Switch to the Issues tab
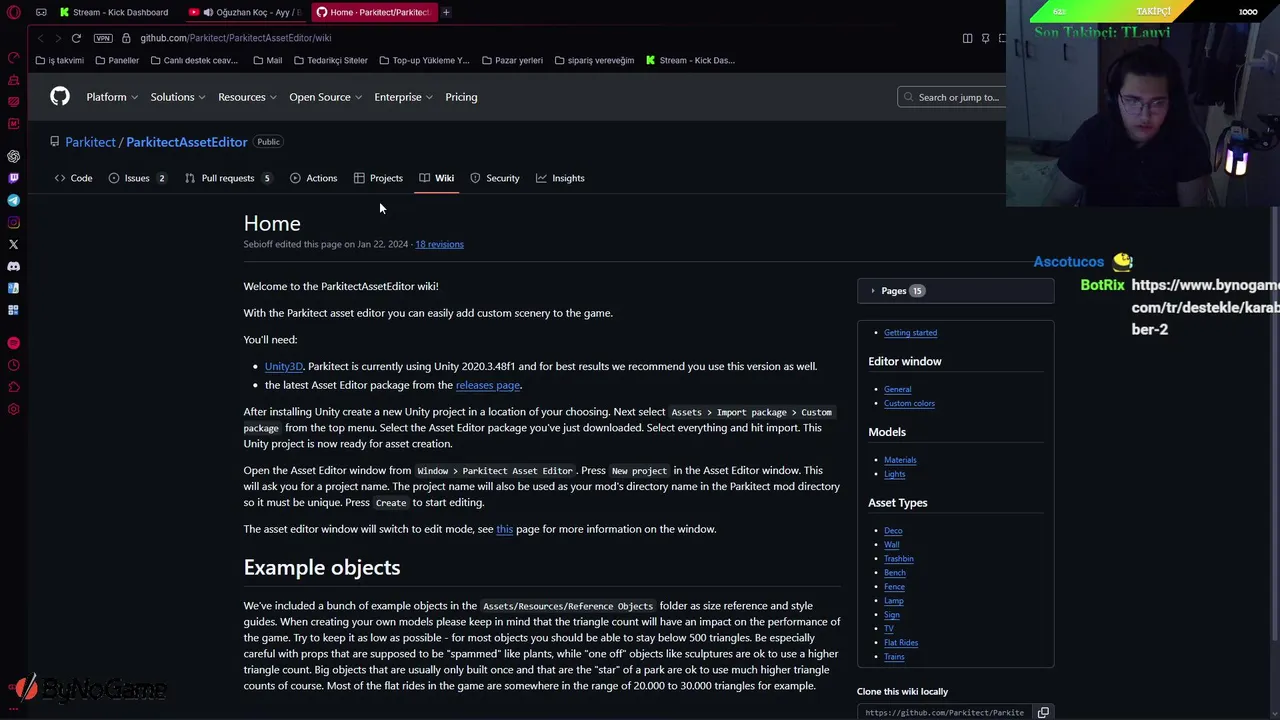1280x720 pixels. tap(137, 178)
